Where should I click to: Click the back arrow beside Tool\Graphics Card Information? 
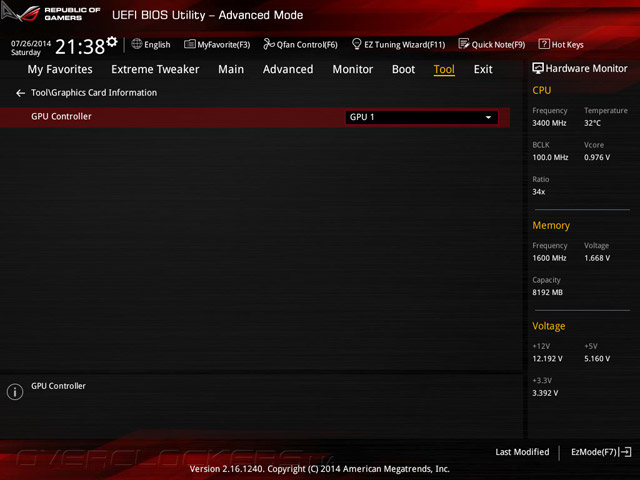tap(20, 93)
